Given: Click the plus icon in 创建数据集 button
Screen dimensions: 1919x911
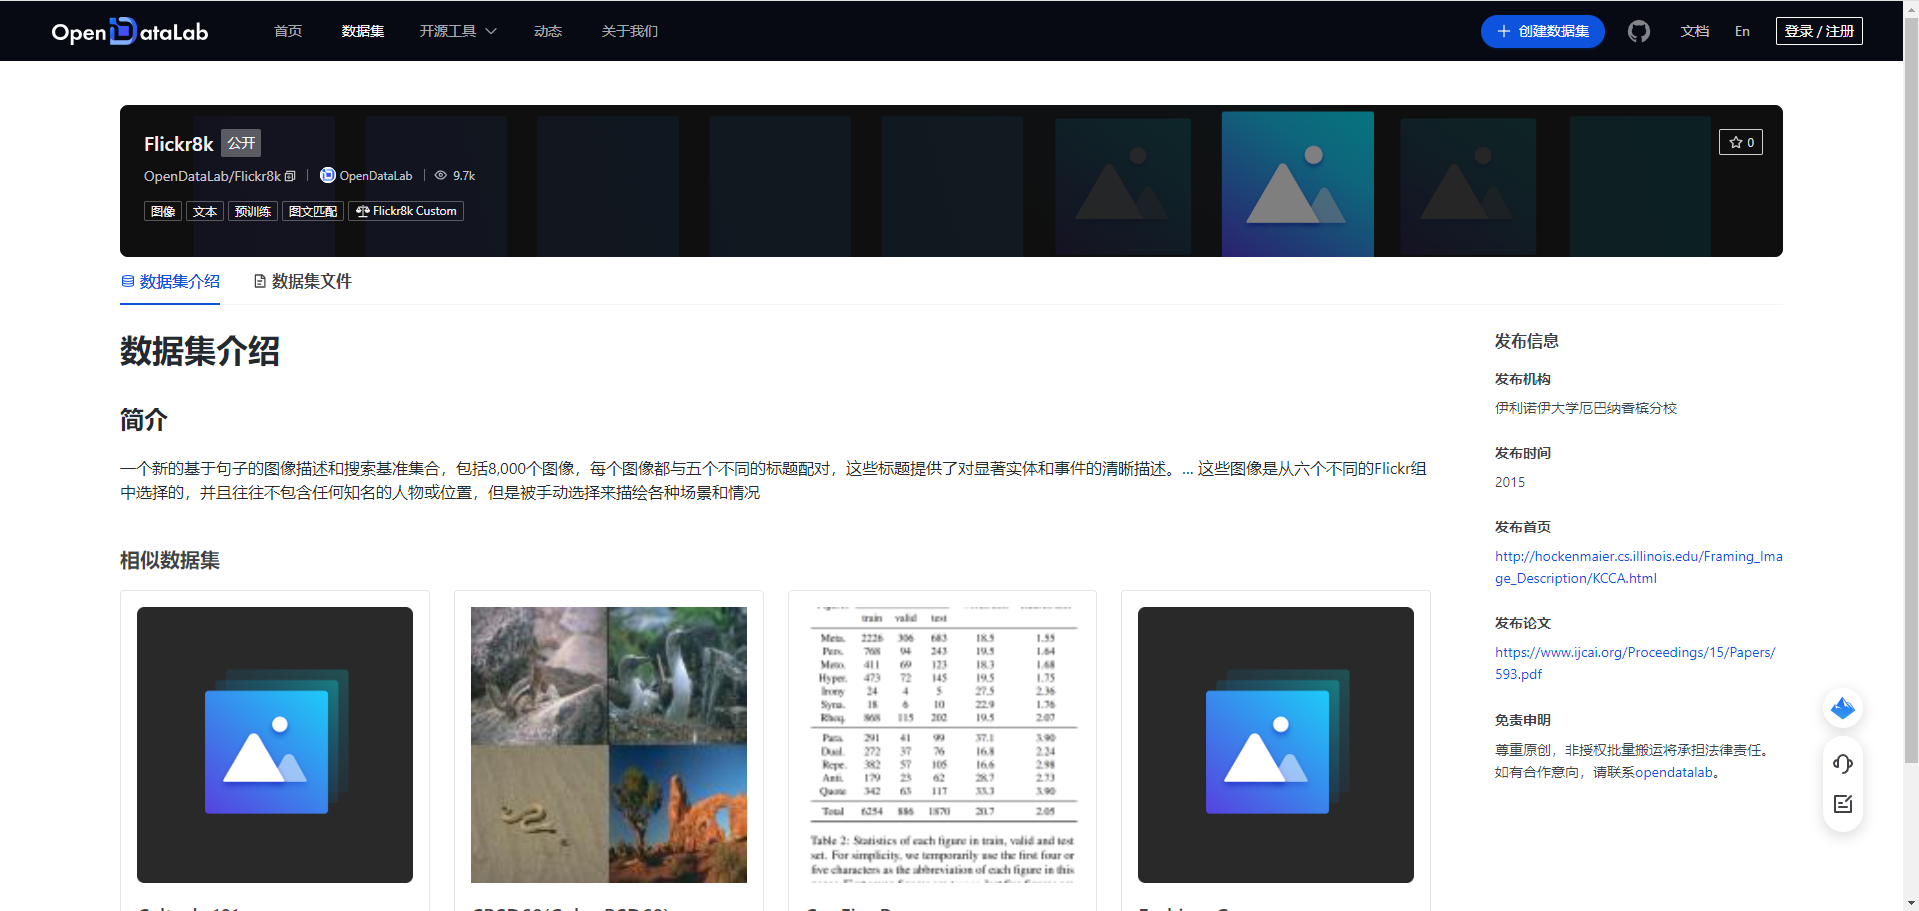Looking at the screenshot, I should (x=1503, y=31).
